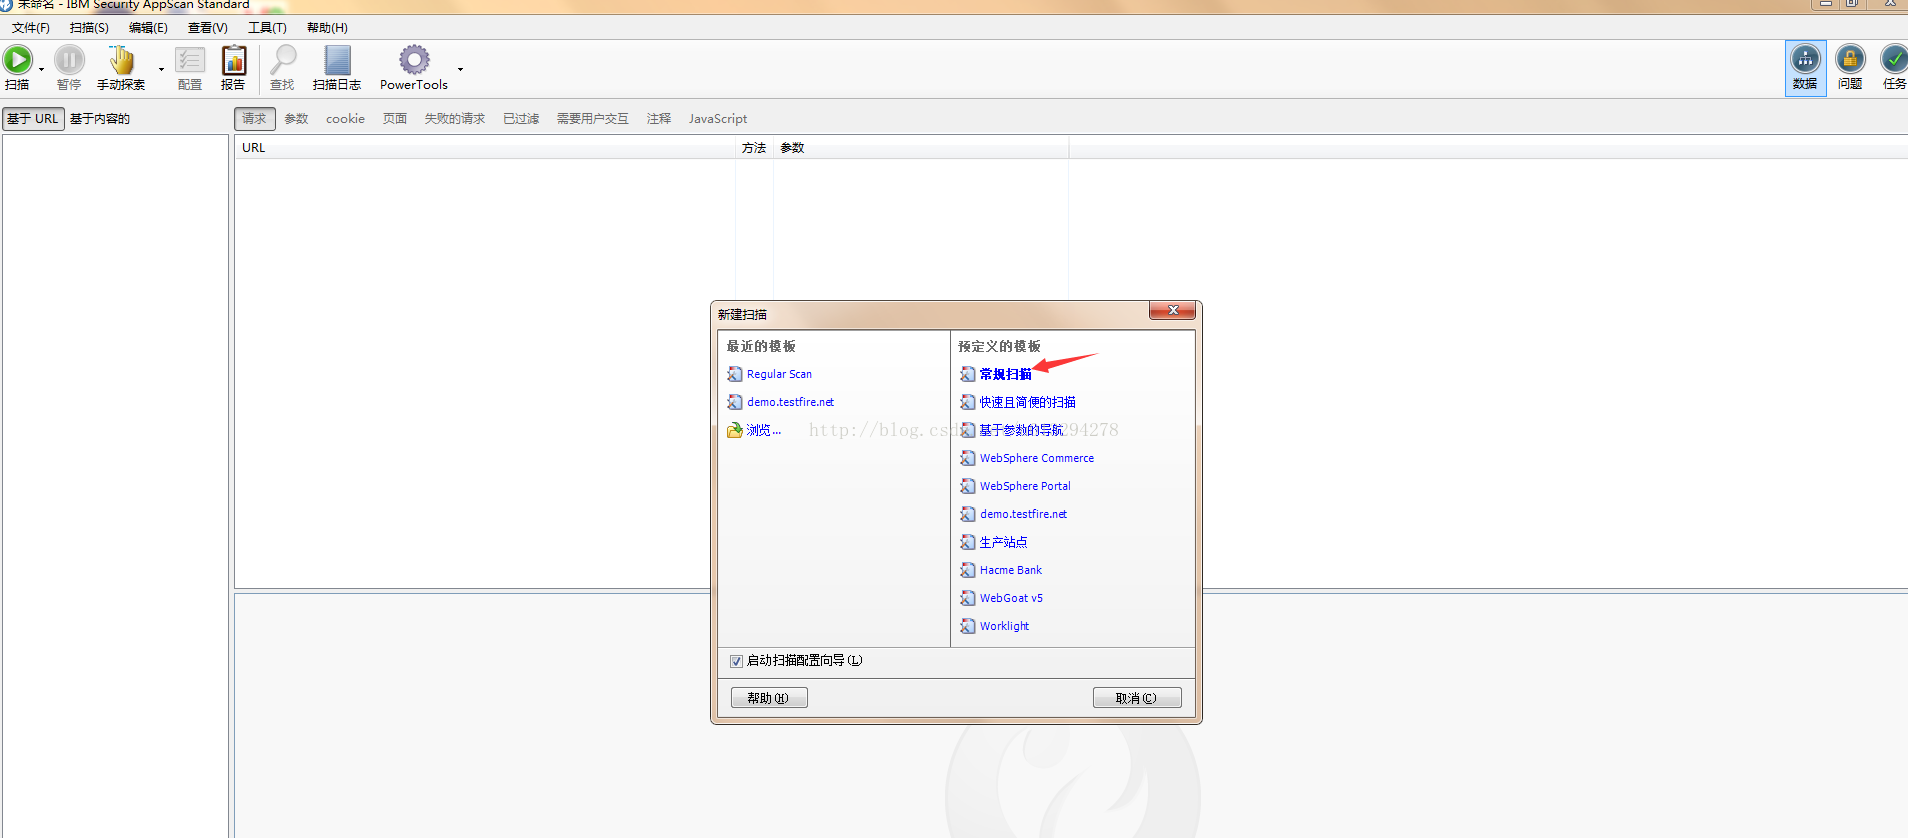Image resolution: width=1908 pixels, height=838 pixels.
Task: Click icon beside Hacme Bank template
Action: 968,570
